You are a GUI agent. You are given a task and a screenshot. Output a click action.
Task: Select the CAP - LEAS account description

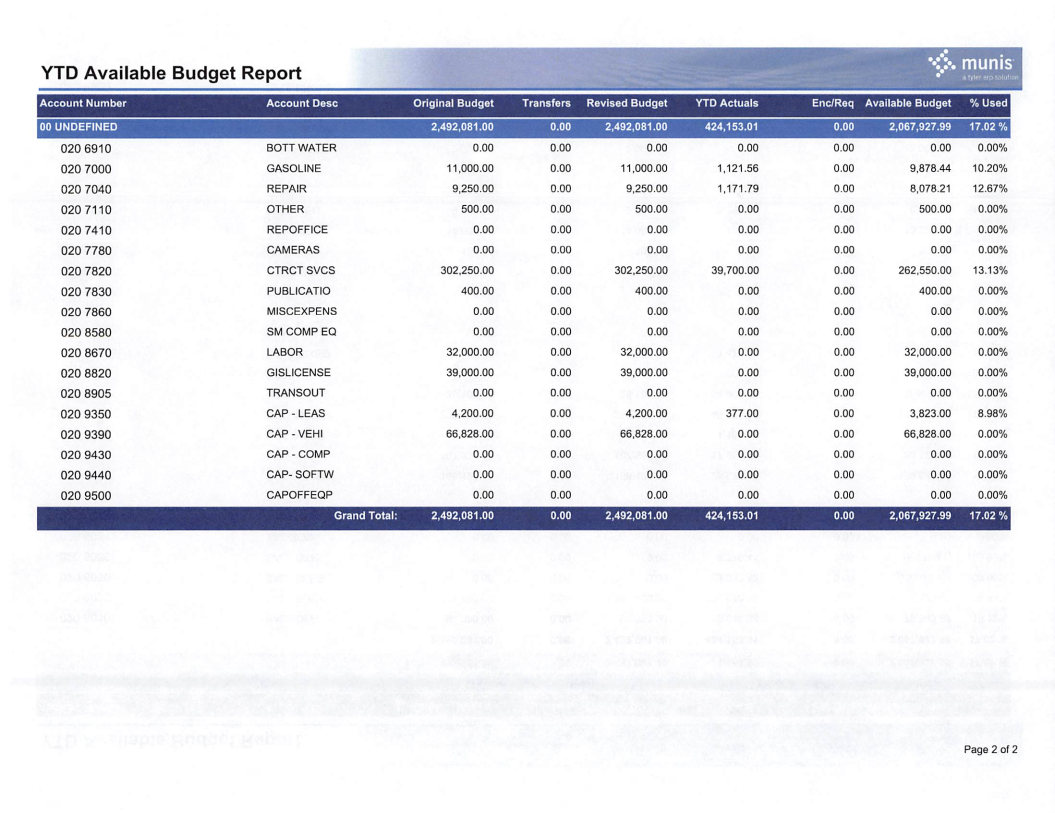click(296, 413)
